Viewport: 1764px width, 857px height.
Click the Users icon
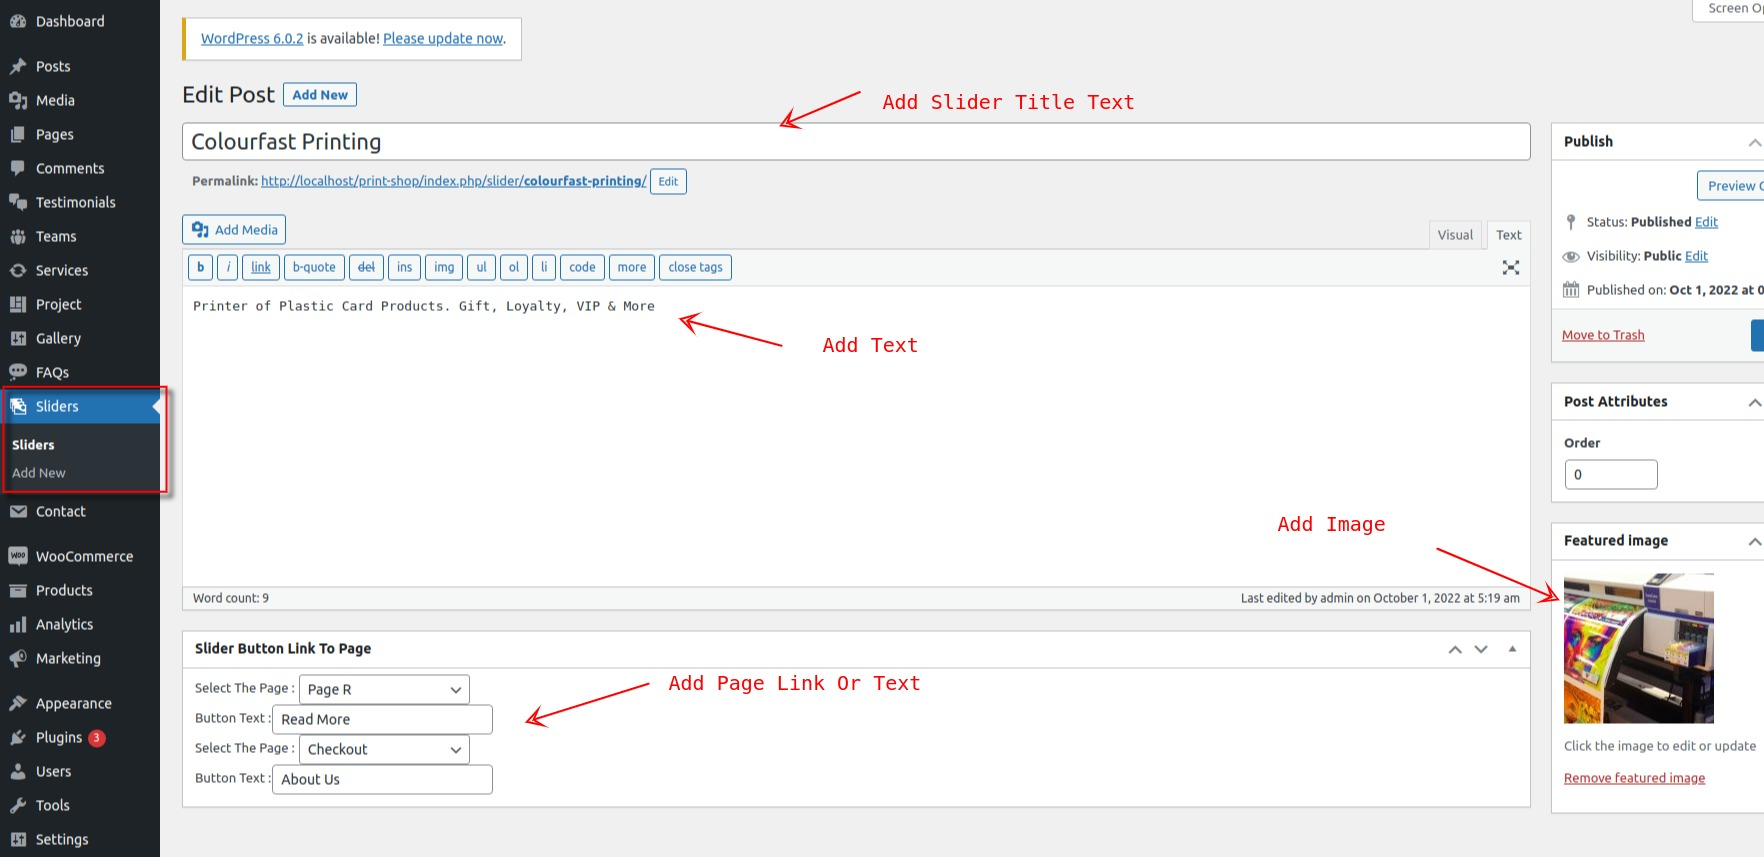click(x=18, y=771)
